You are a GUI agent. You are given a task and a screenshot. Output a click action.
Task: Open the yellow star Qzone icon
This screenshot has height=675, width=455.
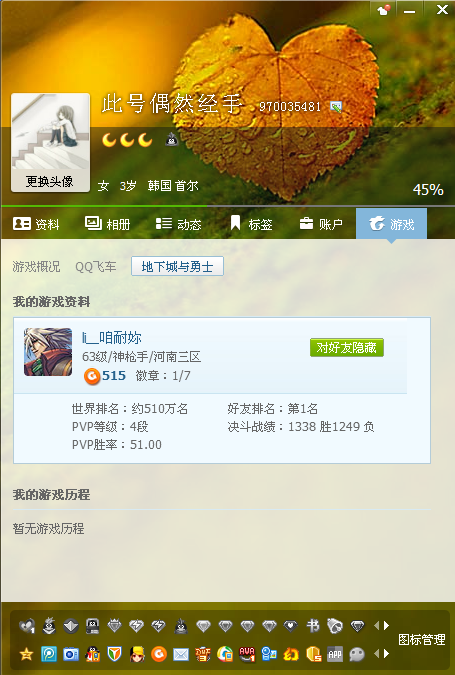26,654
